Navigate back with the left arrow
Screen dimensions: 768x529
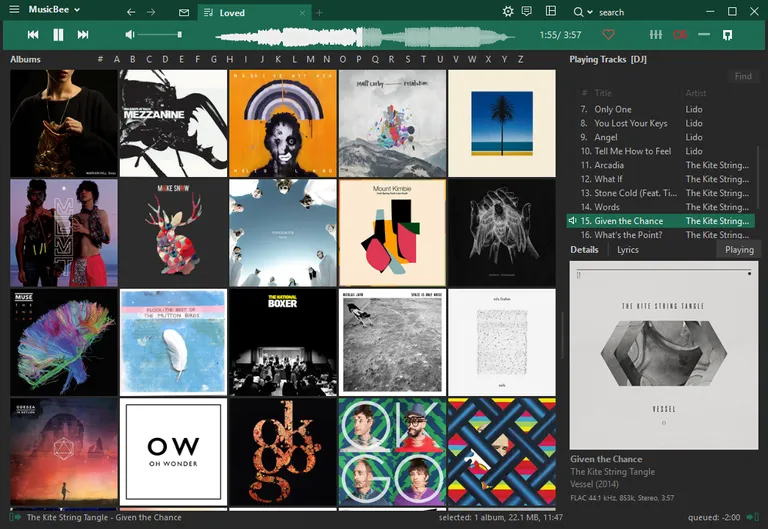tap(131, 13)
